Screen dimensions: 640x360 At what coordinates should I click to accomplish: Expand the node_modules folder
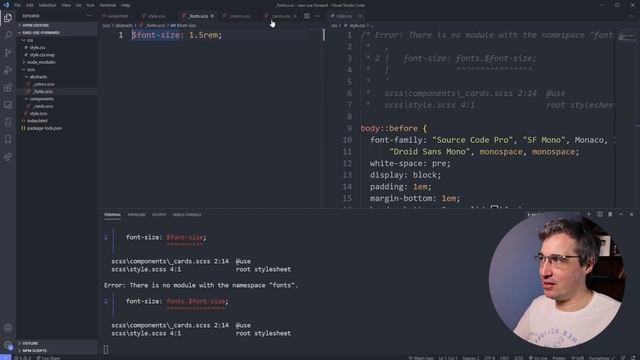coord(57,62)
